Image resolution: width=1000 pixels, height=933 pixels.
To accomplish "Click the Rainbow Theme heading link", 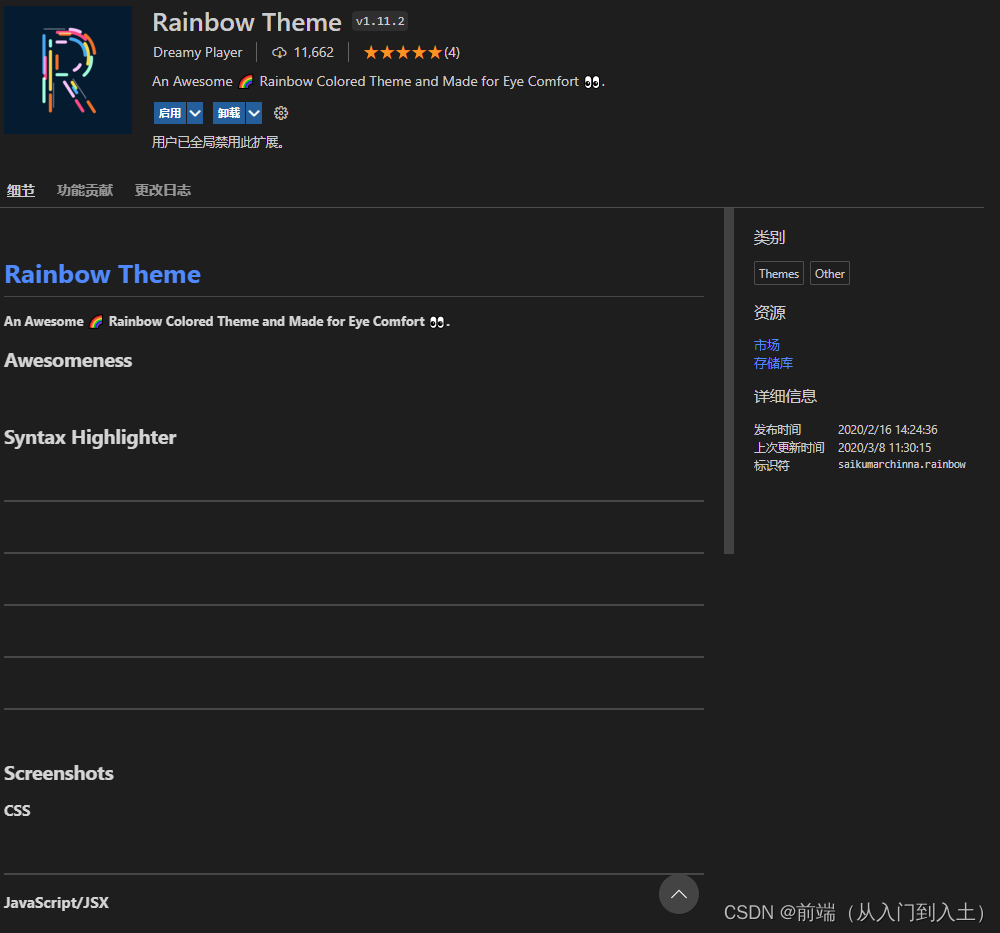I will click(x=103, y=274).
